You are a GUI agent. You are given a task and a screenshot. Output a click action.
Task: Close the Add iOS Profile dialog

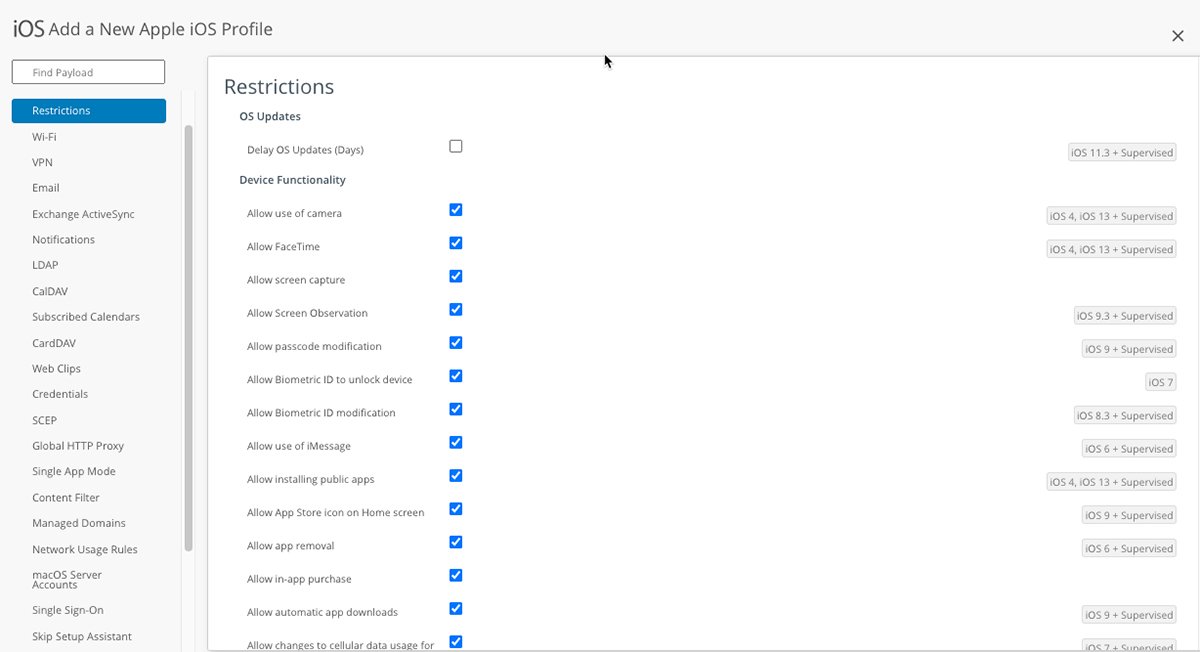click(x=1177, y=36)
